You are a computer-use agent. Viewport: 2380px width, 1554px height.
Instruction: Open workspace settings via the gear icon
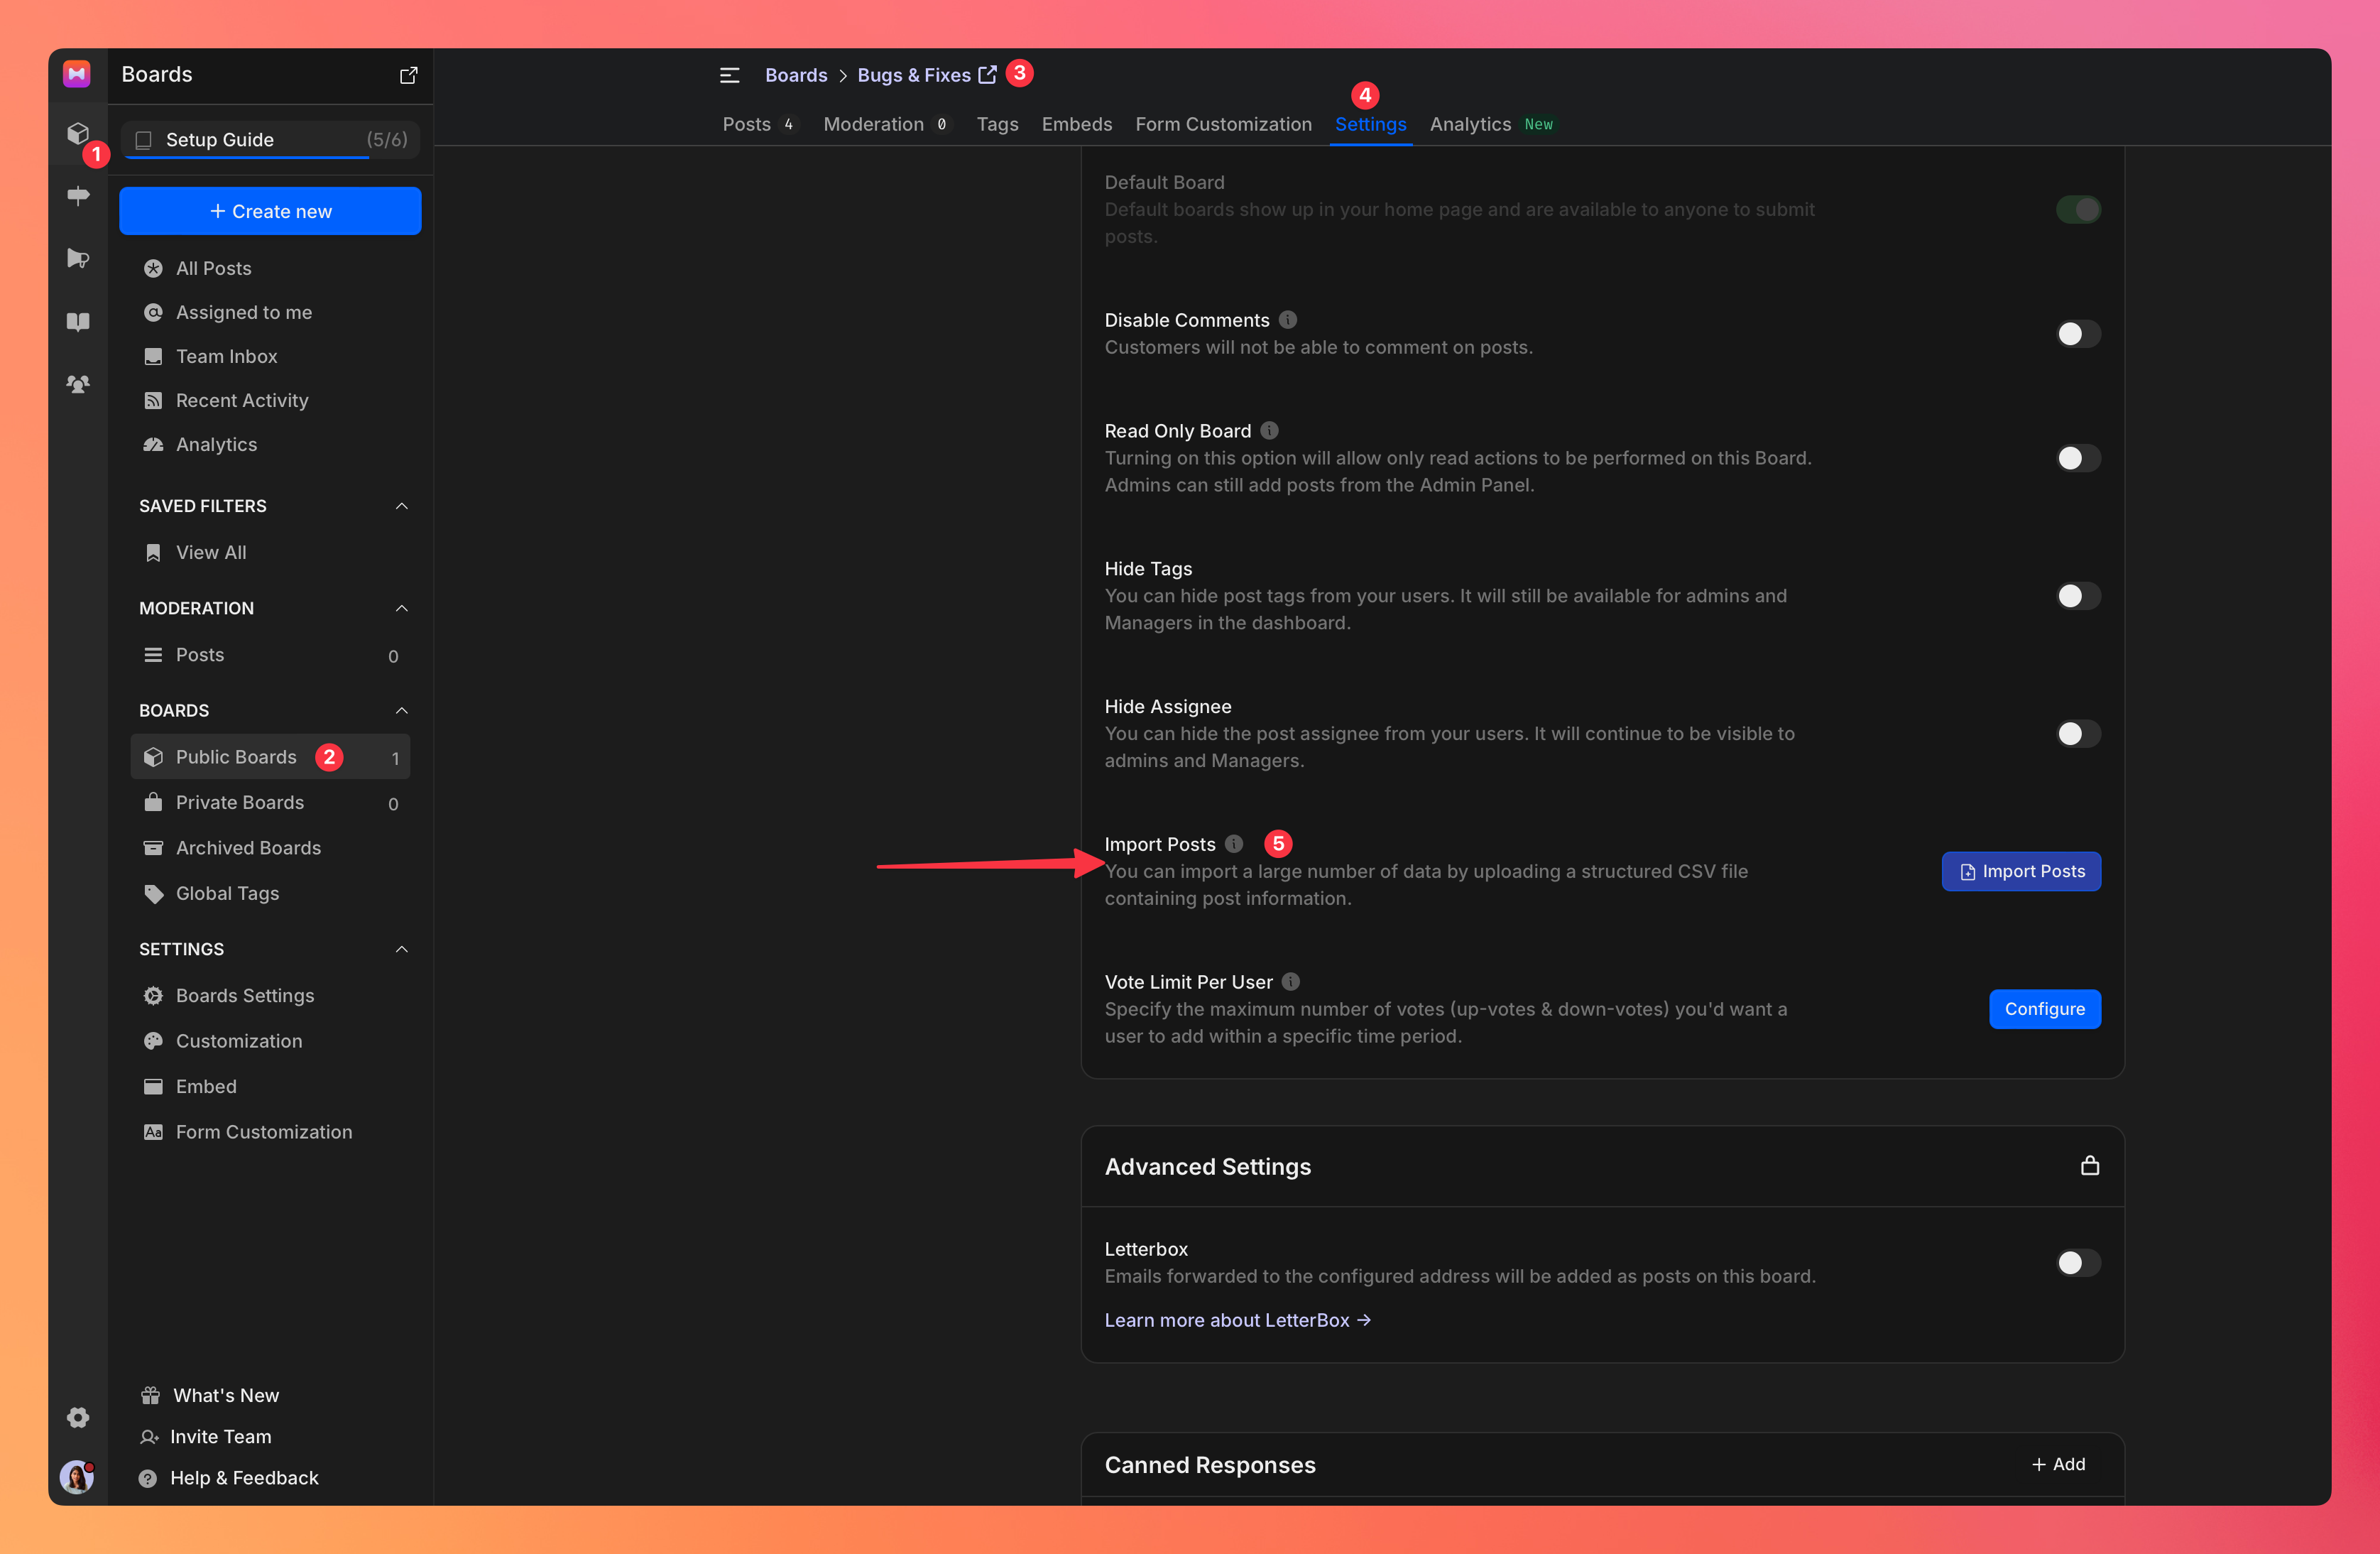77,1418
